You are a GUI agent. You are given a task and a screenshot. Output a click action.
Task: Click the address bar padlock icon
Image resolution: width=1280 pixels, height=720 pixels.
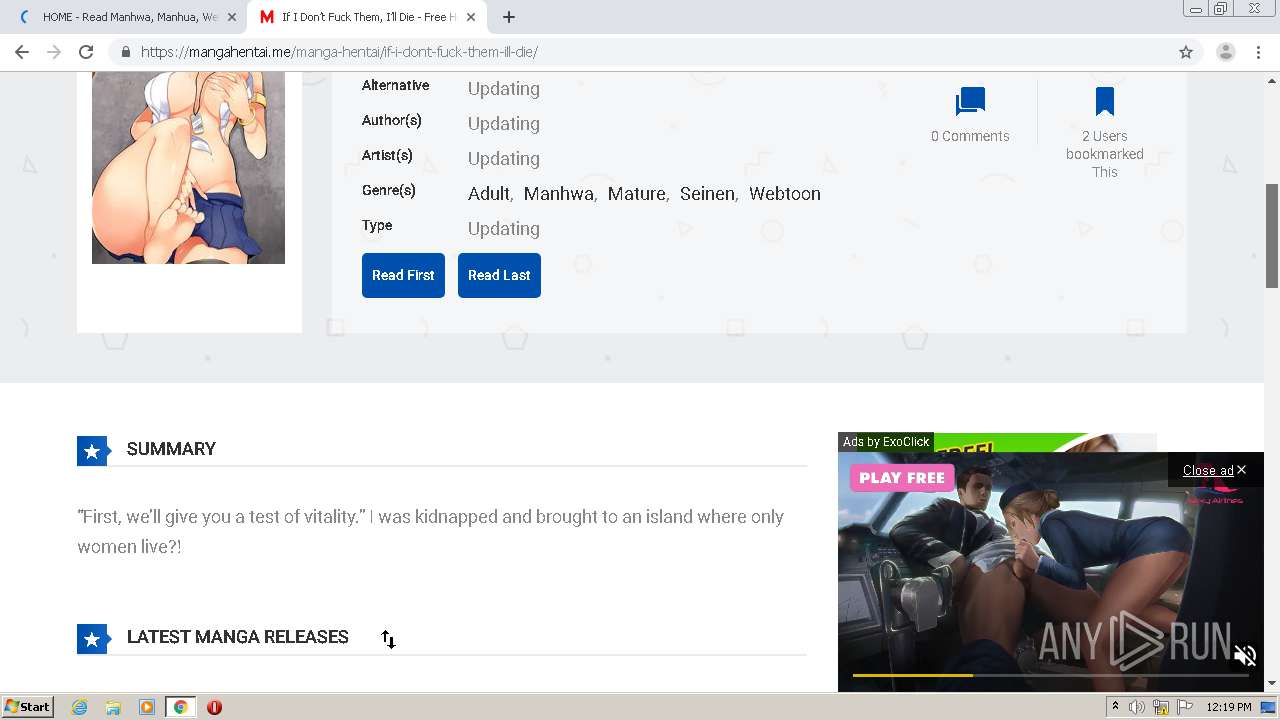(125, 52)
